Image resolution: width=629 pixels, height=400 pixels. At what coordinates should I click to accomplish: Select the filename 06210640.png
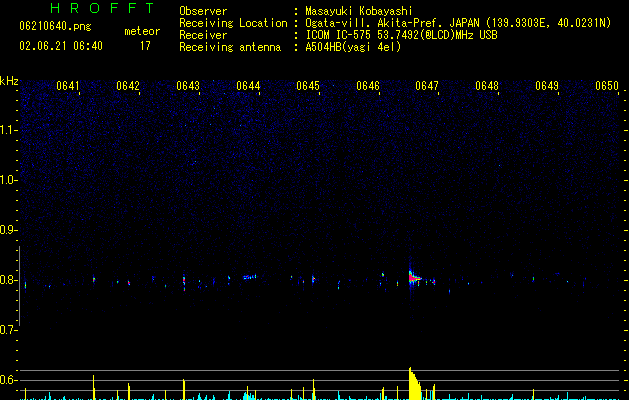coord(55,26)
